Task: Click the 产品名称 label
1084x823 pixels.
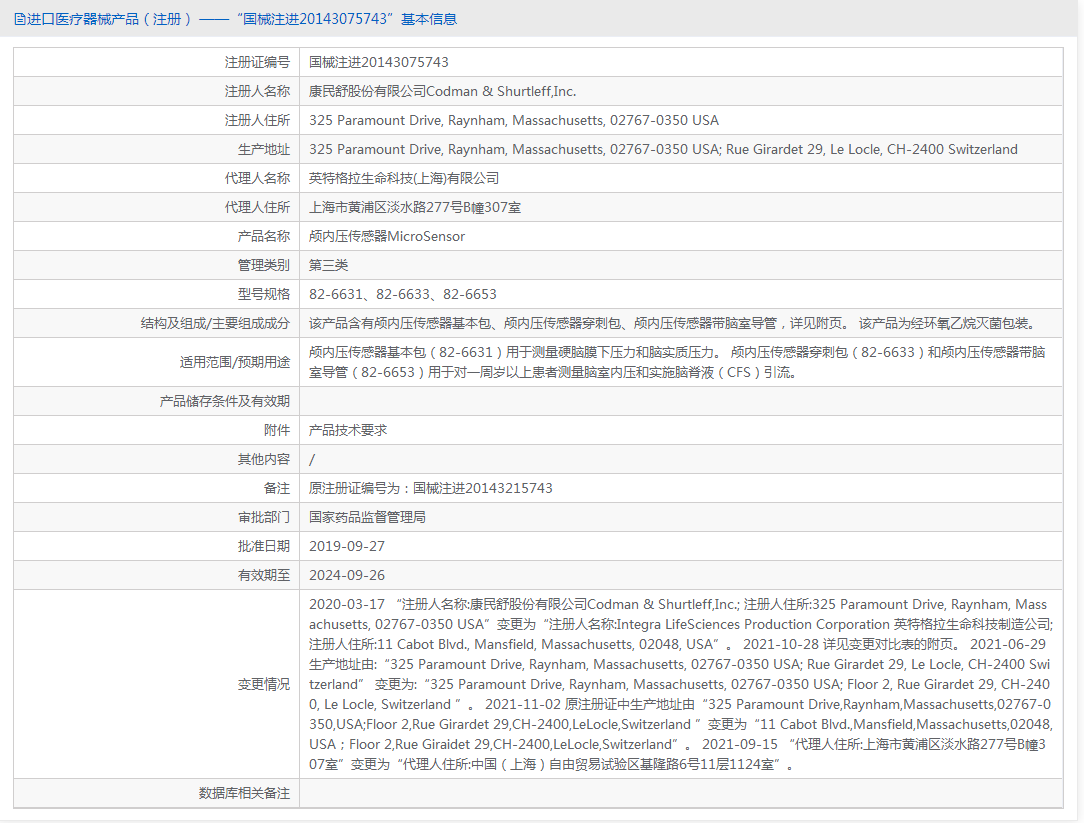Action: coord(263,237)
